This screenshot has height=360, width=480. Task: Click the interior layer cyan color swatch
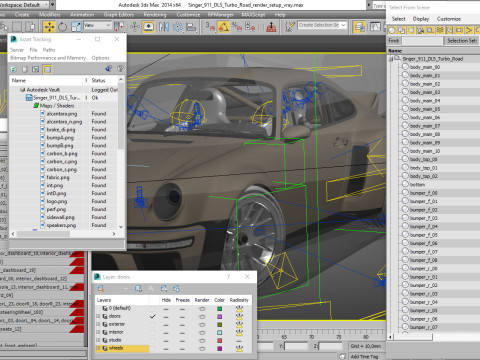tap(219, 332)
